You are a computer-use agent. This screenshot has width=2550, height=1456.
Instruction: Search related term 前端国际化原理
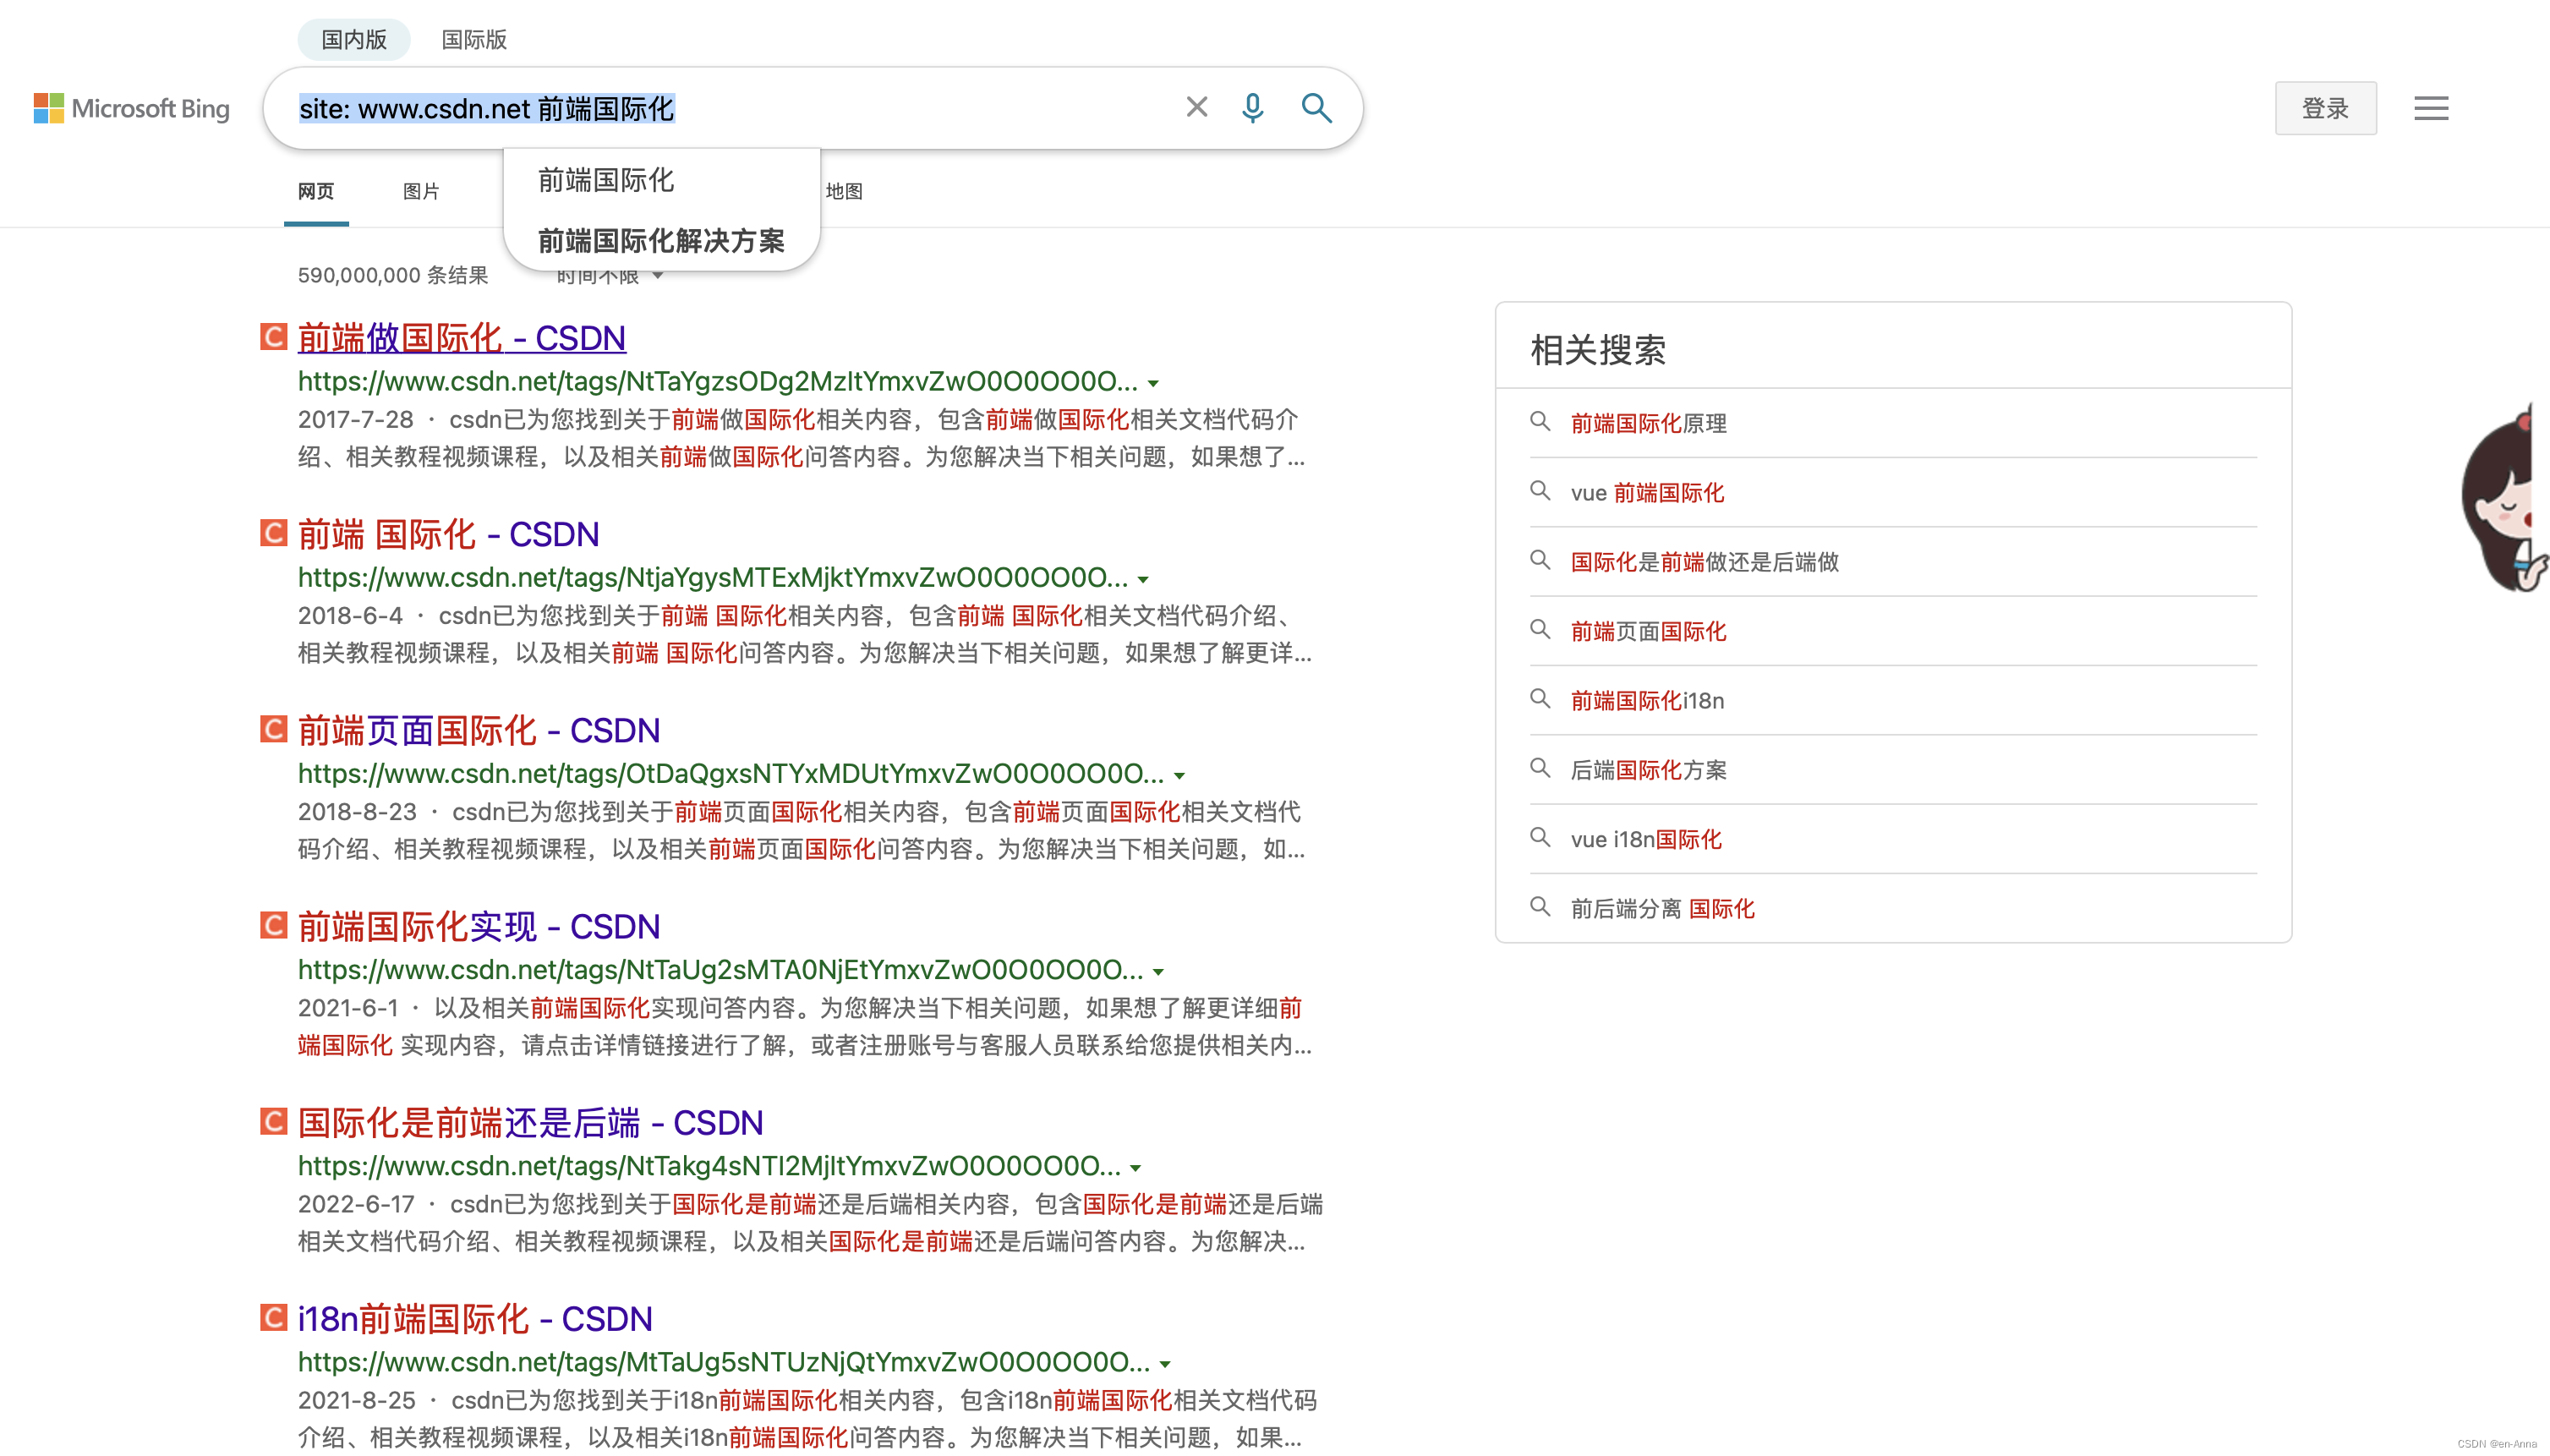pos(1648,423)
